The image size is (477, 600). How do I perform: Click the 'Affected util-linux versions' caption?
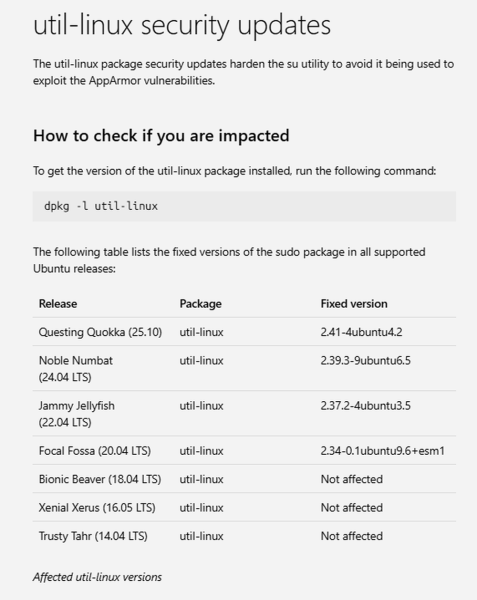pos(97,577)
